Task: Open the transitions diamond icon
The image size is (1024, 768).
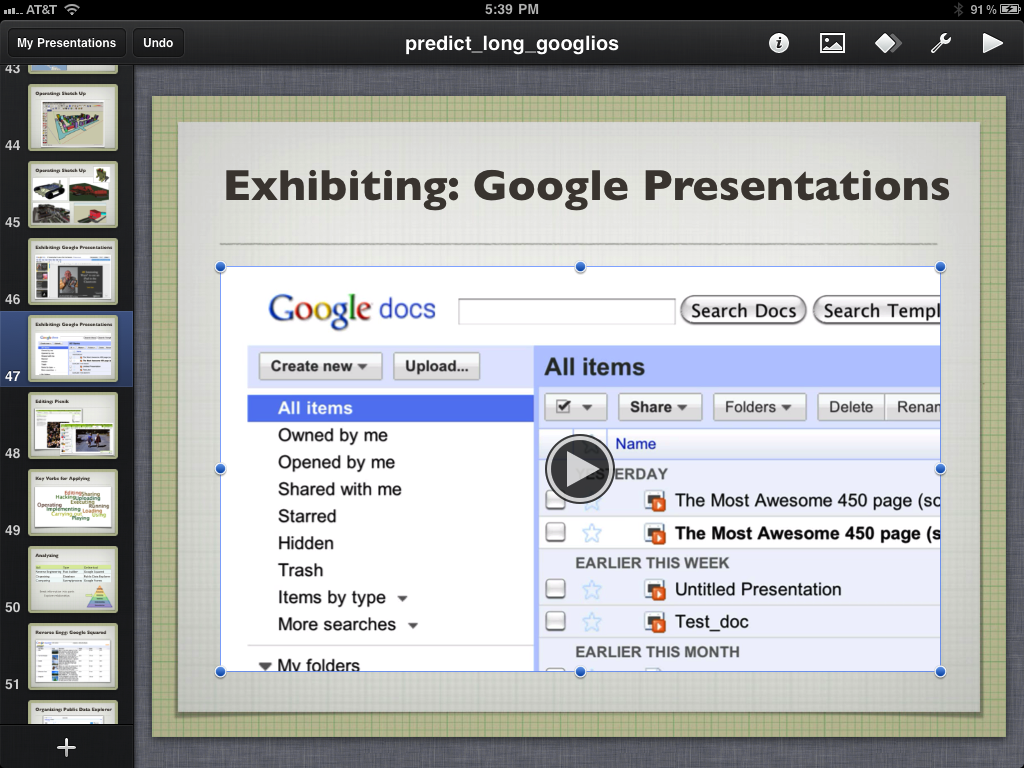Action: tap(888, 43)
